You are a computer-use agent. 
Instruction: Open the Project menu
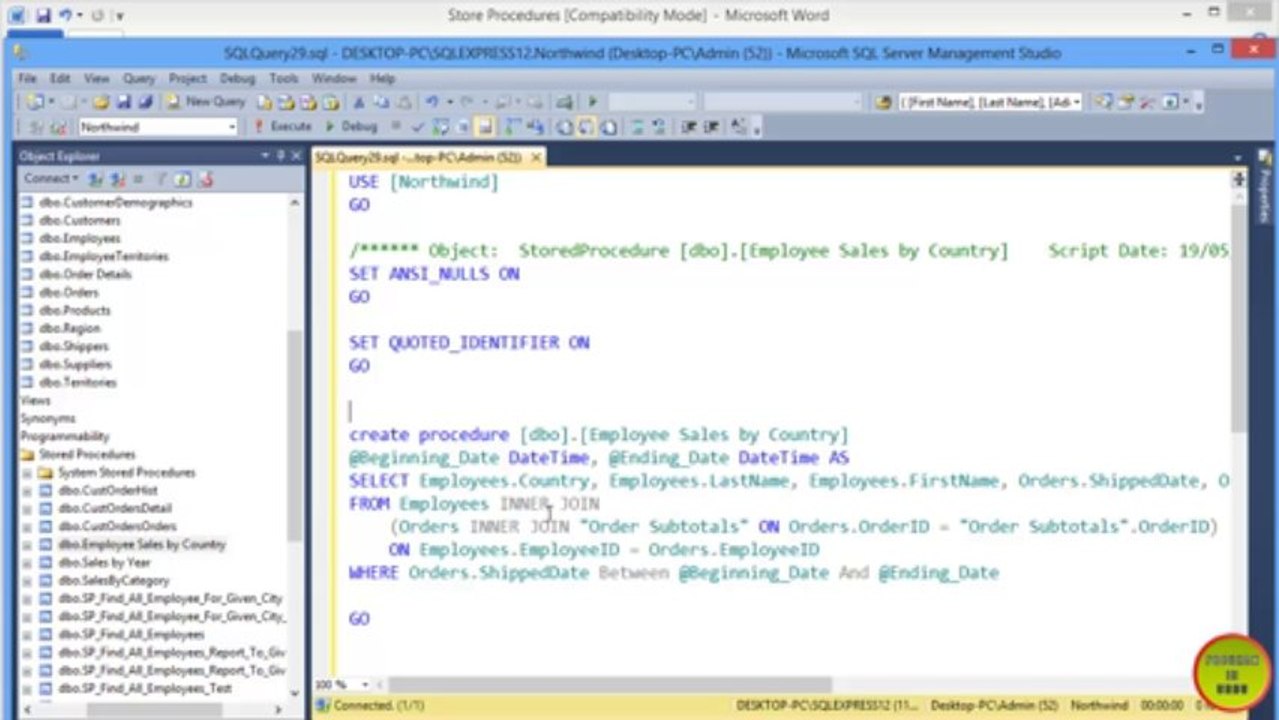(187, 78)
